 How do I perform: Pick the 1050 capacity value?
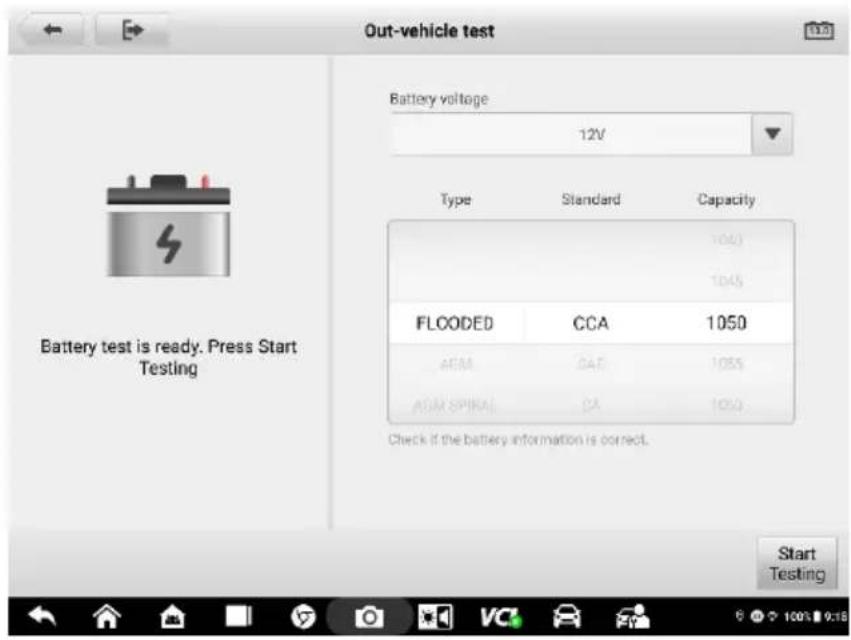pyautogui.click(x=726, y=323)
